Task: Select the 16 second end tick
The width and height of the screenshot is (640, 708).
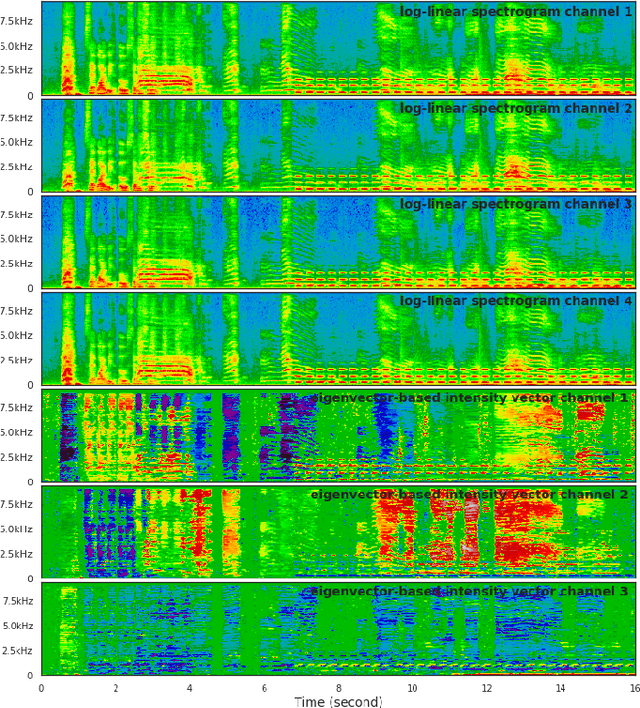Action: [633, 687]
